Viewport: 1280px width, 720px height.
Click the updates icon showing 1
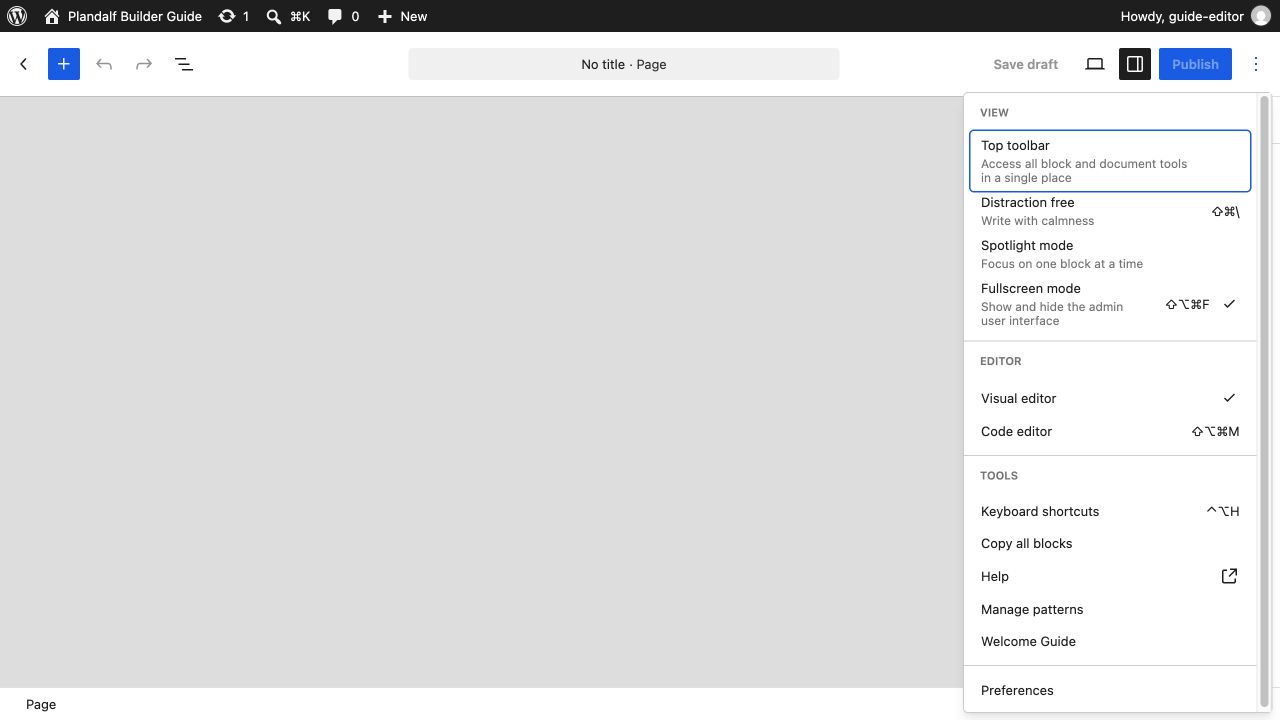tap(234, 16)
